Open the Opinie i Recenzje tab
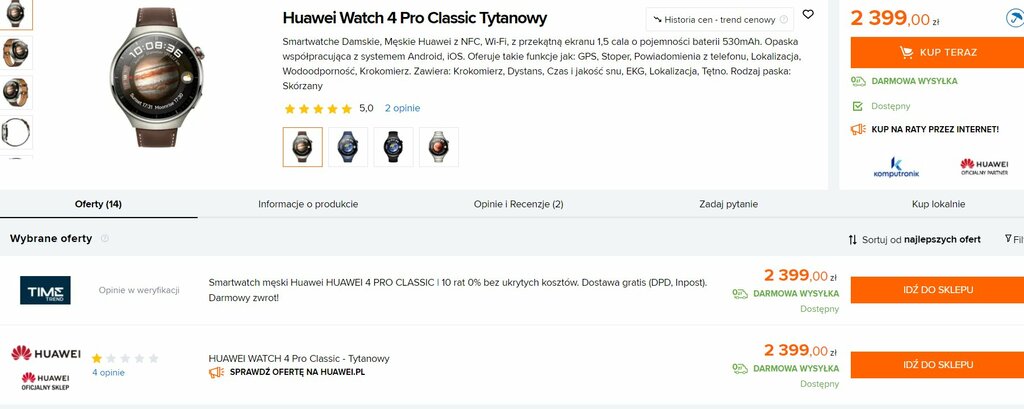Screen dimensions: 1024x409 click(x=519, y=204)
